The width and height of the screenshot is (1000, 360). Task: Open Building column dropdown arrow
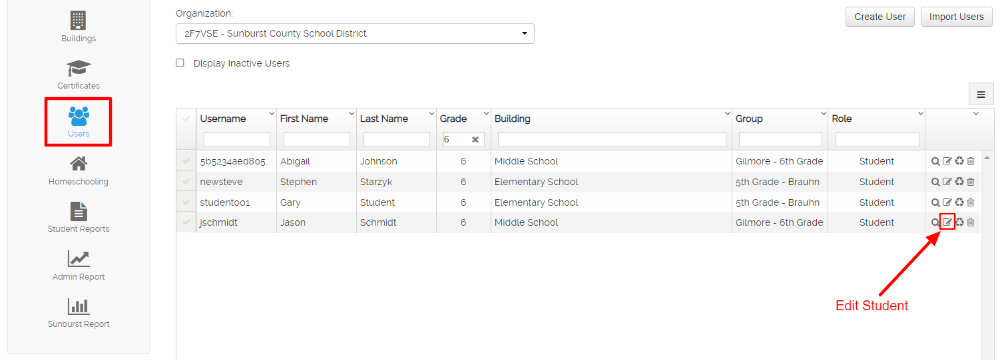coord(728,114)
